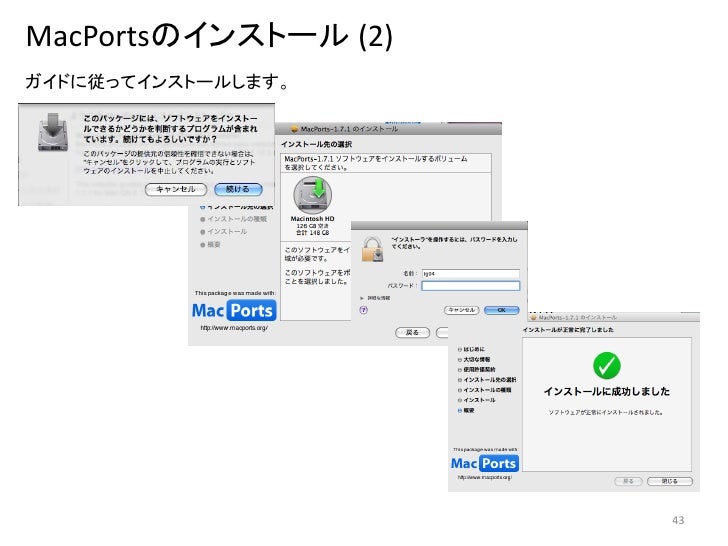Click the package icon in success window title bar
The image size is (728, 546).
tap(533, 318)
